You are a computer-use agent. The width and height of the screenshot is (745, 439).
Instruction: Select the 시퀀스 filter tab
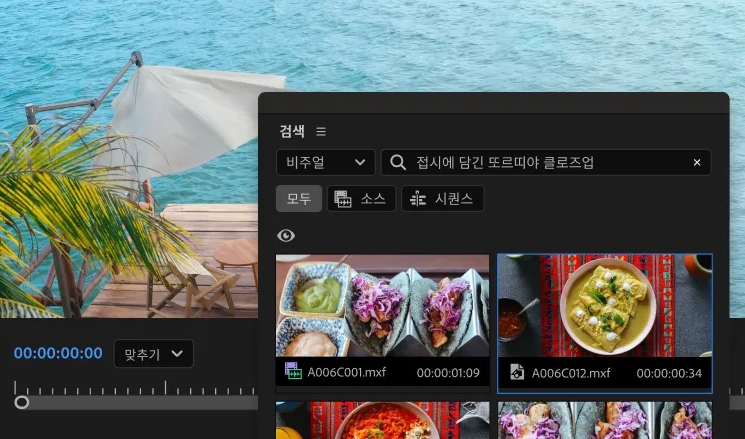point(443,199)
